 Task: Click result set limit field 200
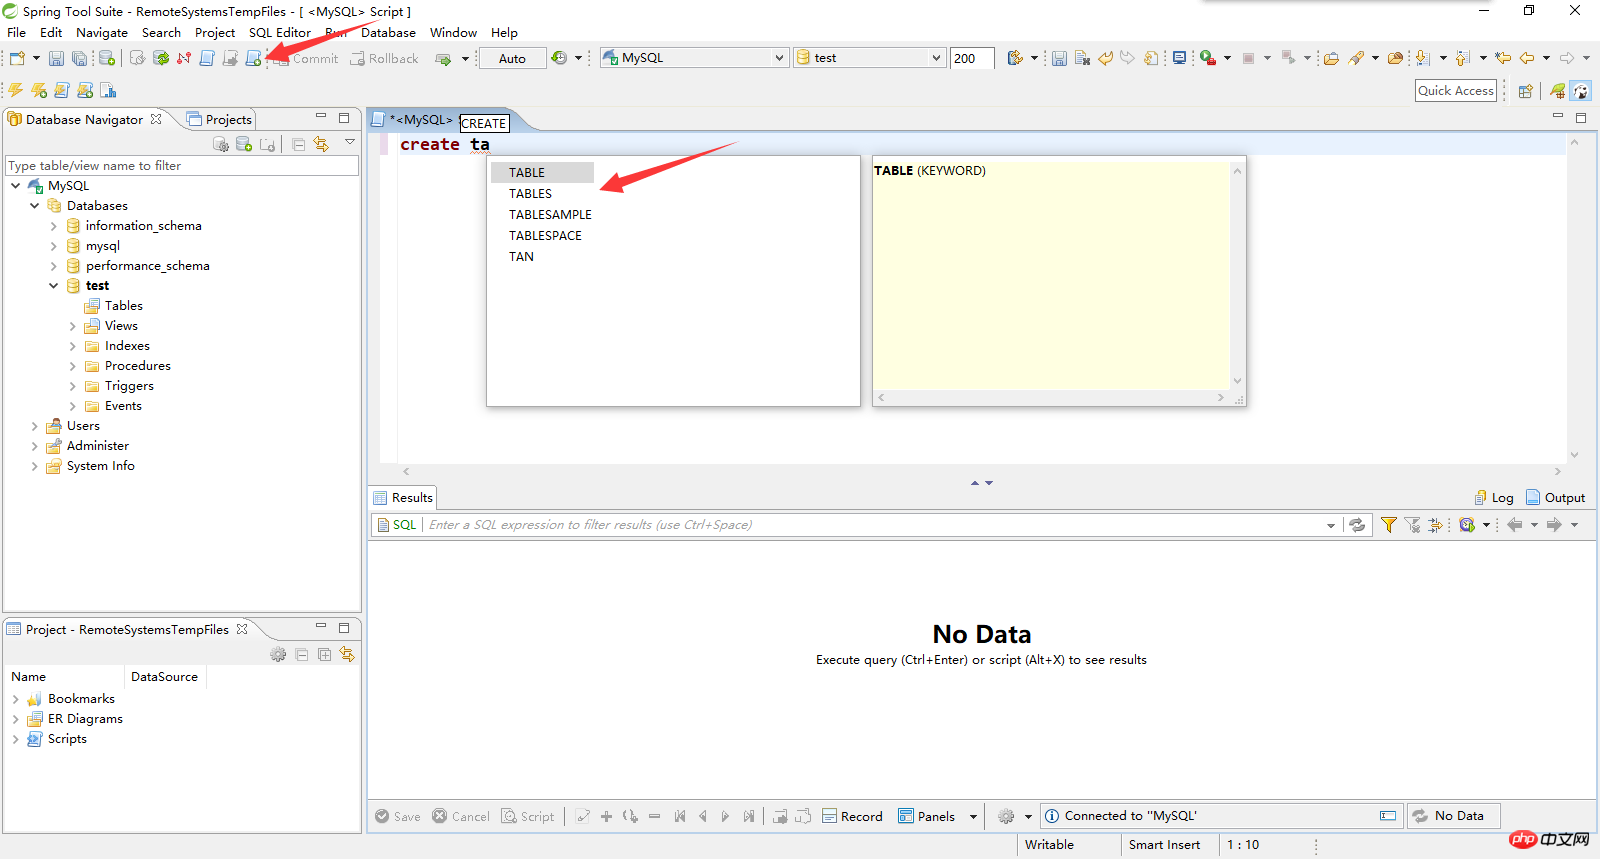click(x=972, y=58)
